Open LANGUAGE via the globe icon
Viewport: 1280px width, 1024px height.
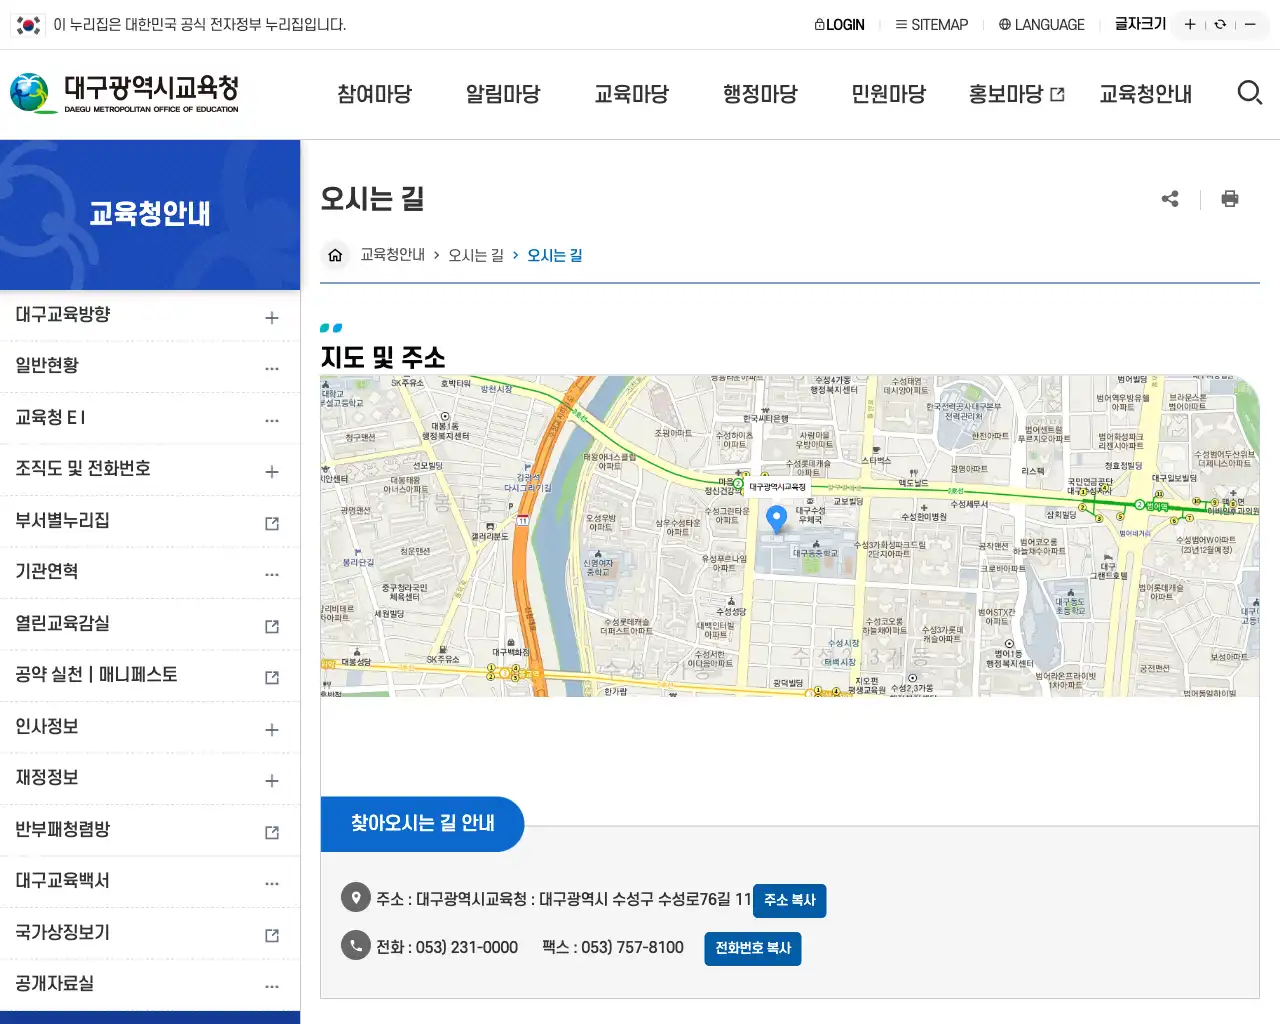point(1003,24)
